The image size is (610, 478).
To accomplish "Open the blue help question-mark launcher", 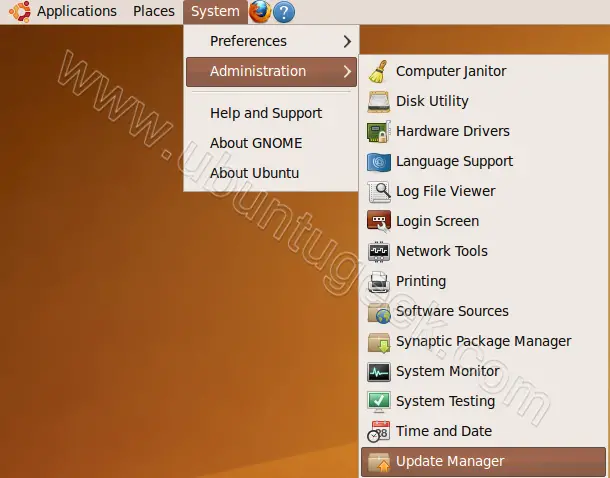I will (x=284, y=12).
